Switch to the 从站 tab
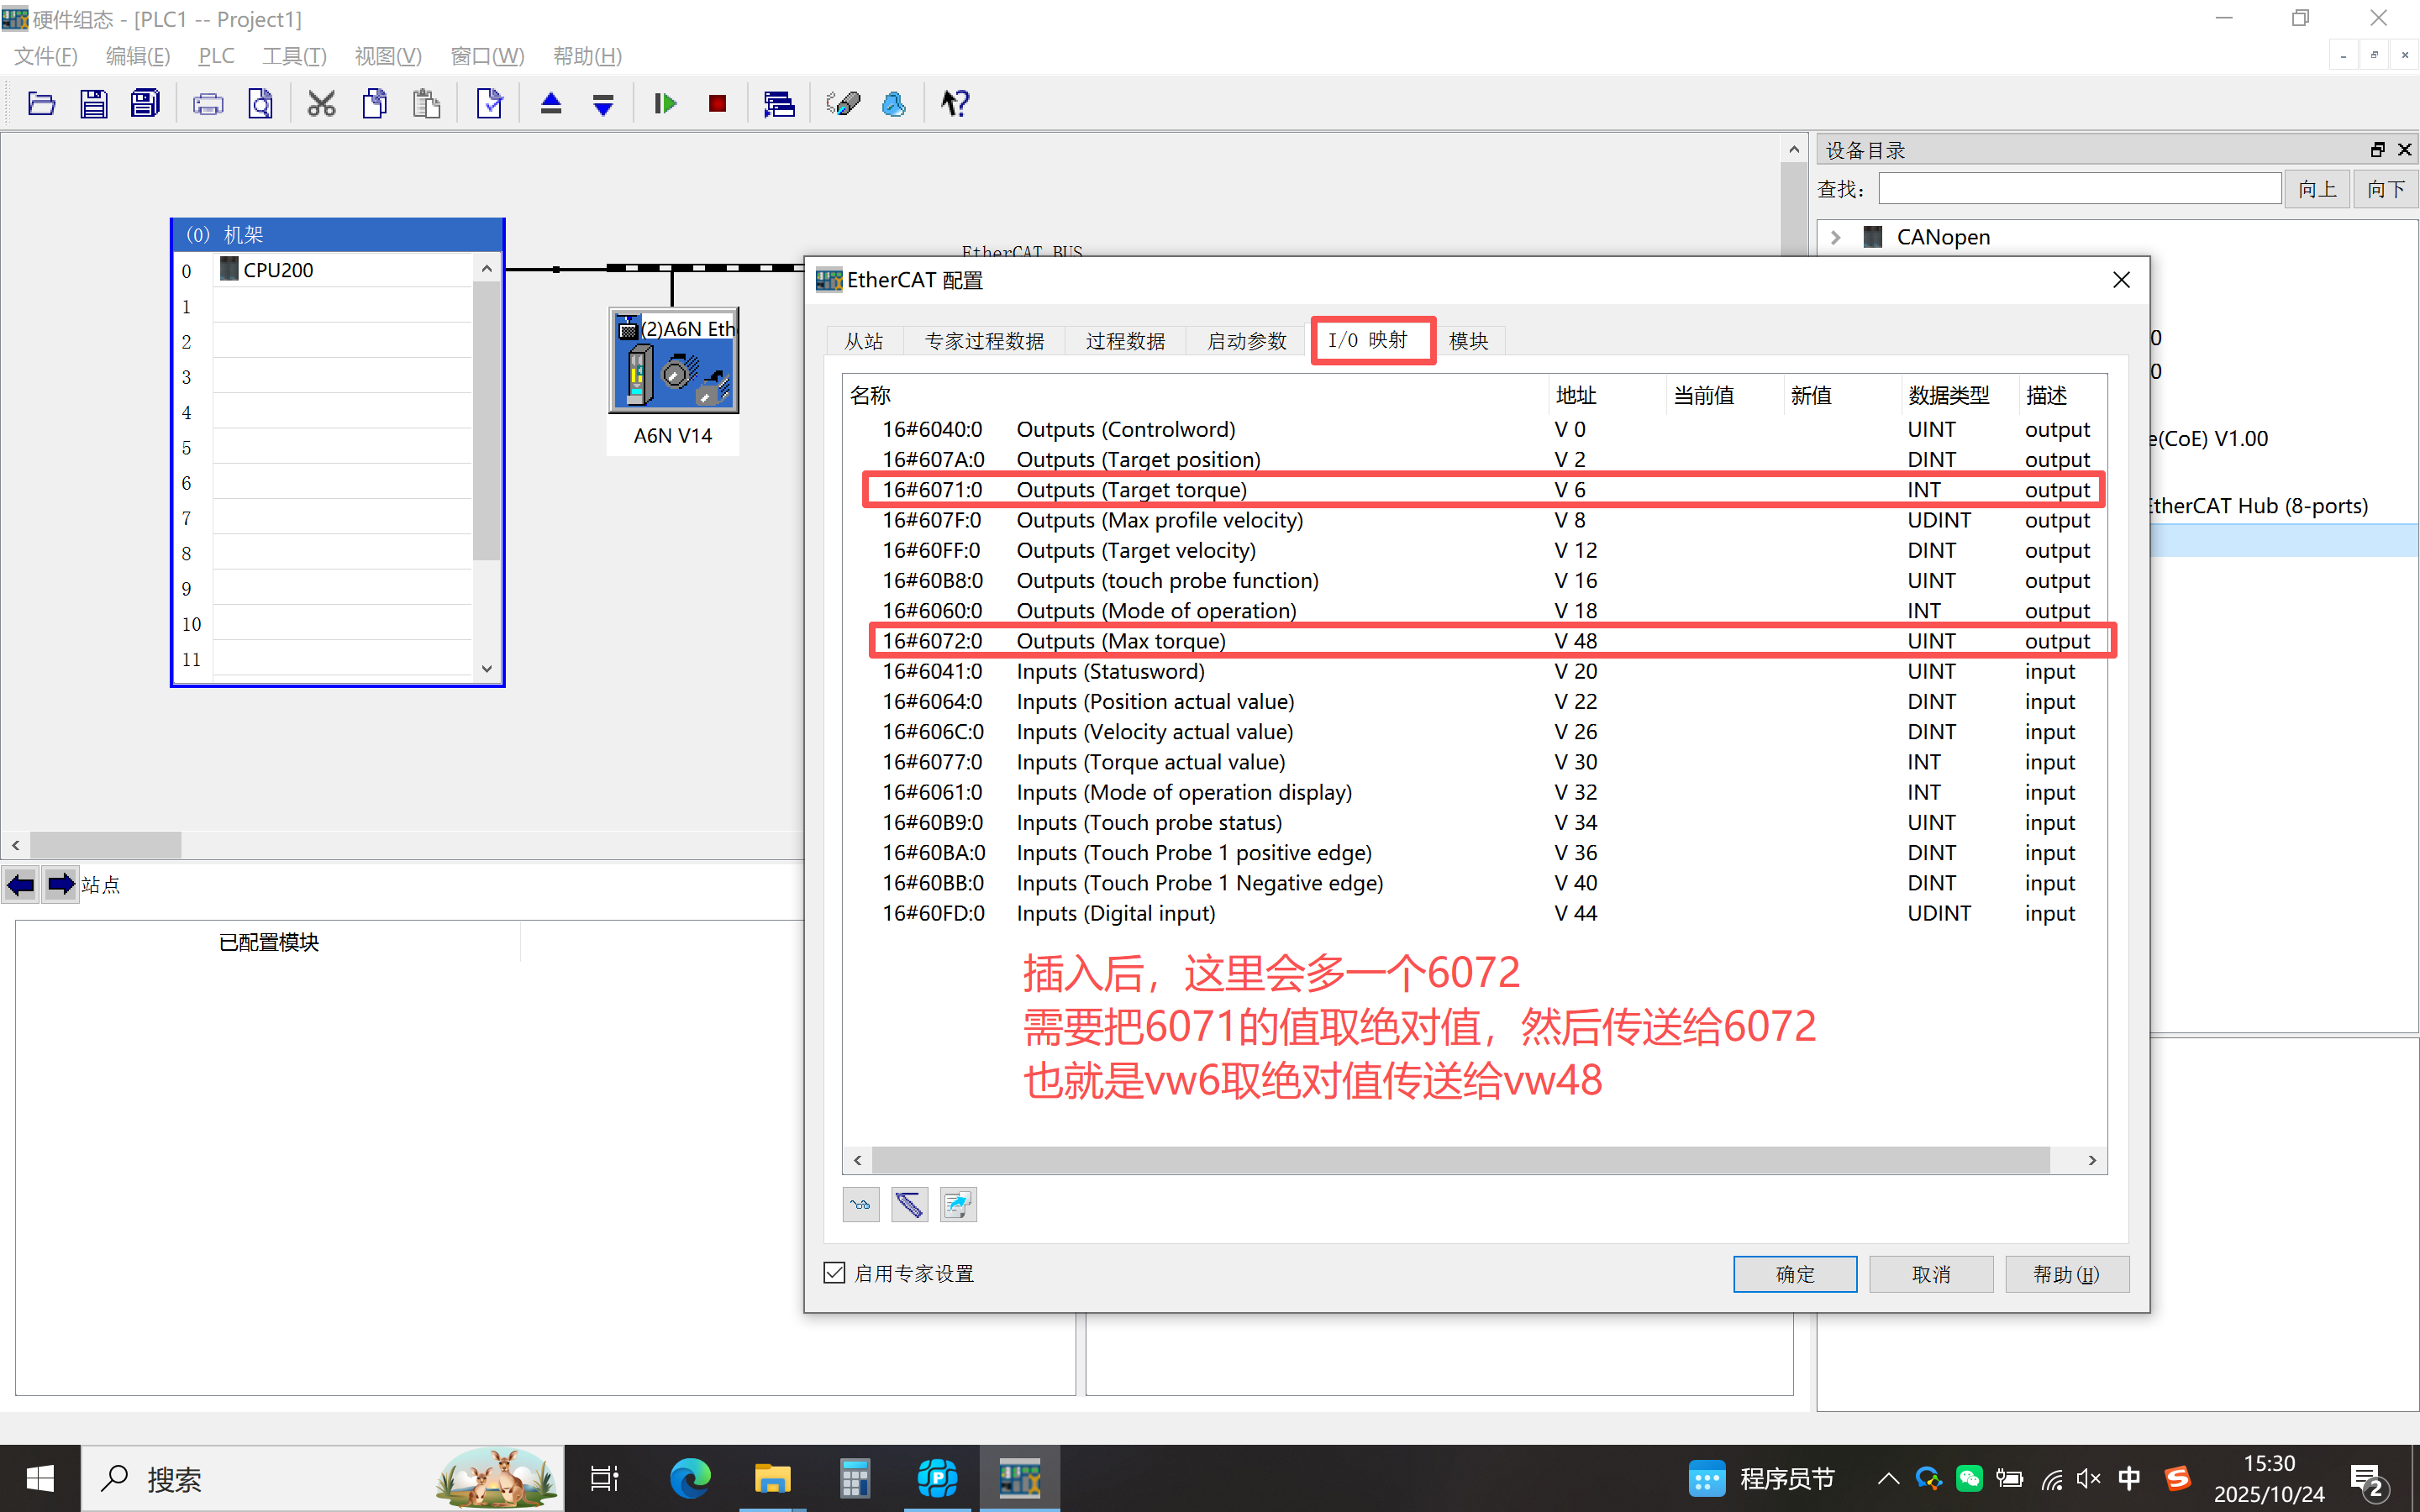This screenshot has height=1512, width=2420. 864,341
